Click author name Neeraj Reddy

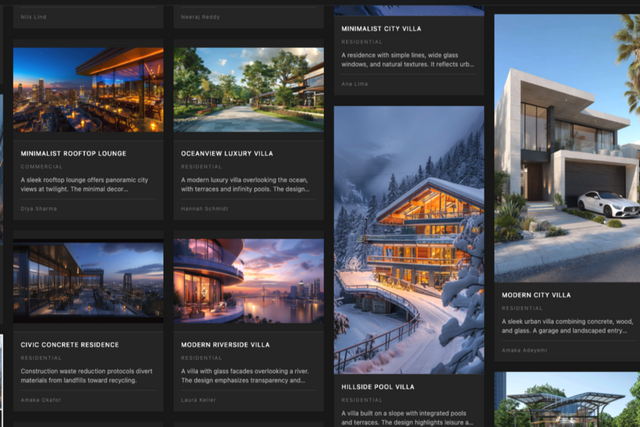[202, 17]
